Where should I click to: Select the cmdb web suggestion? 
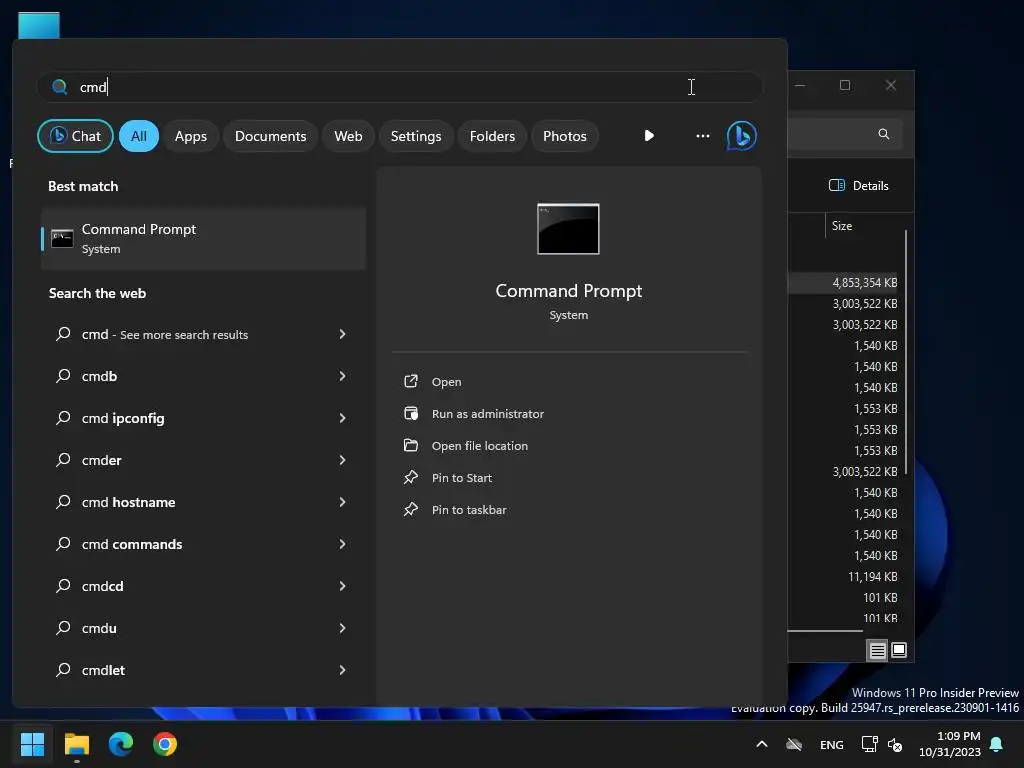point(203,376)
